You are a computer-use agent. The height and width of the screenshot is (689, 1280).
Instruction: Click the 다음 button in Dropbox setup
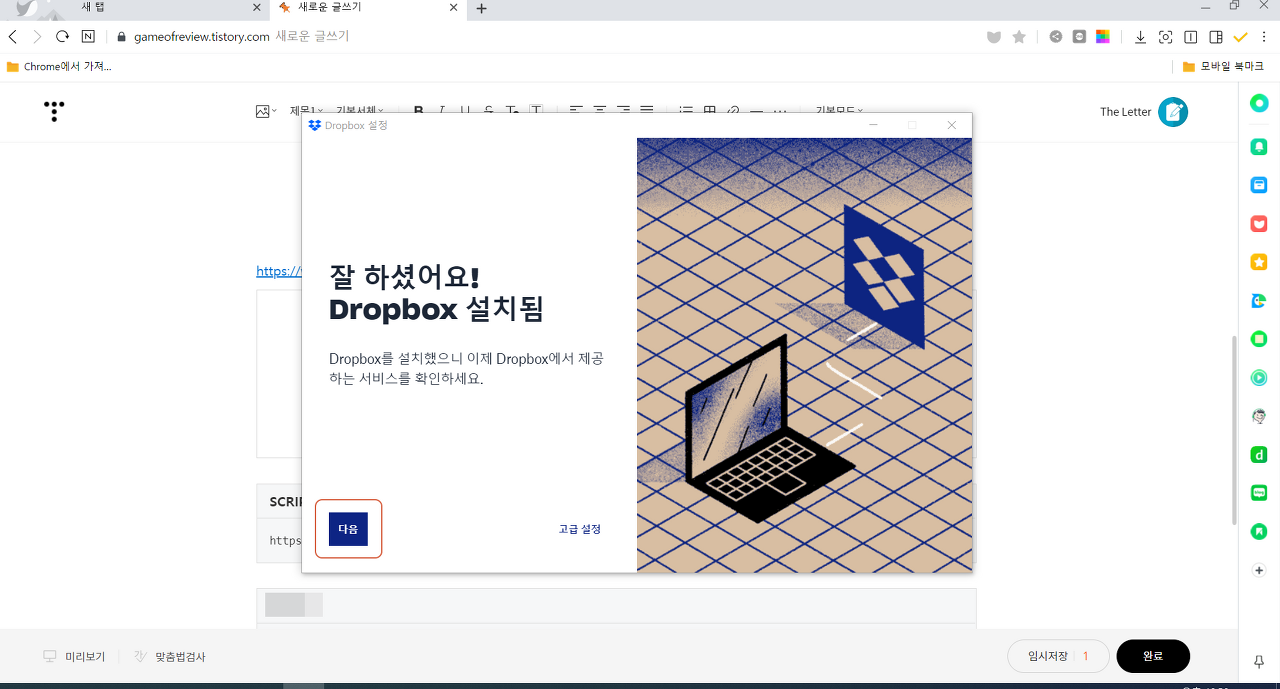(348, 529)
